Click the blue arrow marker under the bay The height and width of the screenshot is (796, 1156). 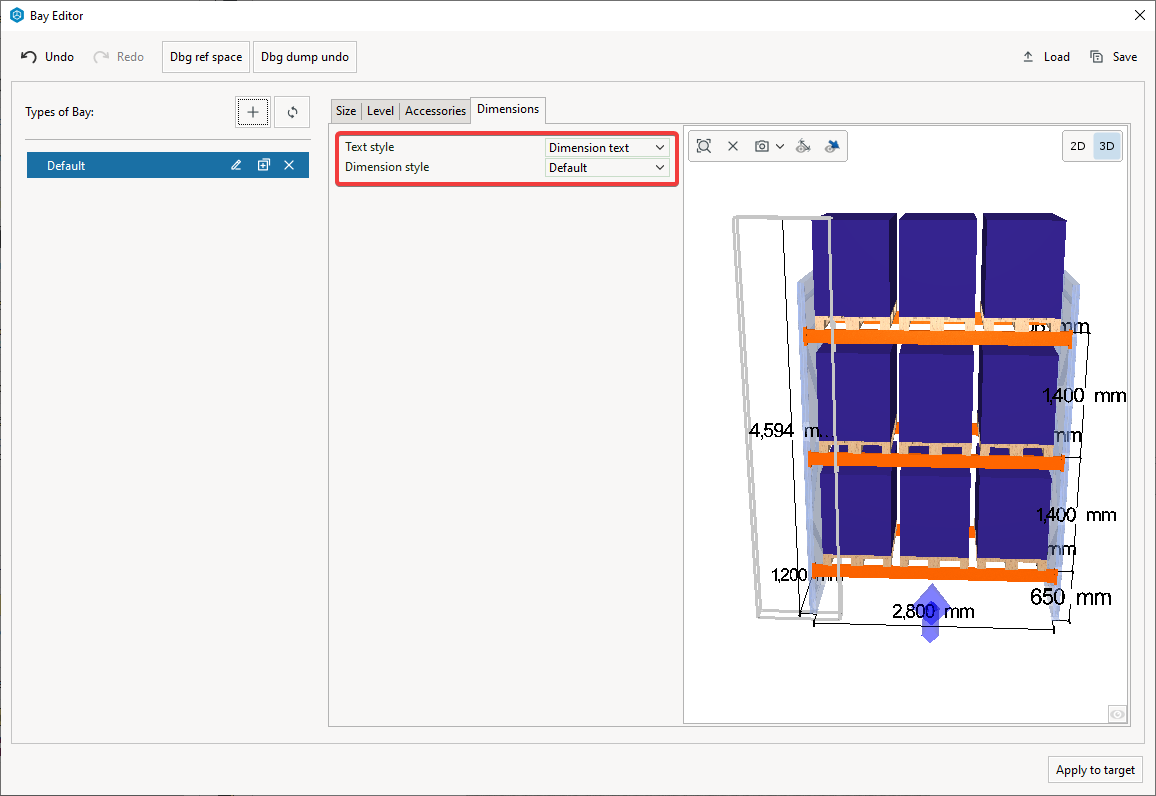(x=930, y=612)
